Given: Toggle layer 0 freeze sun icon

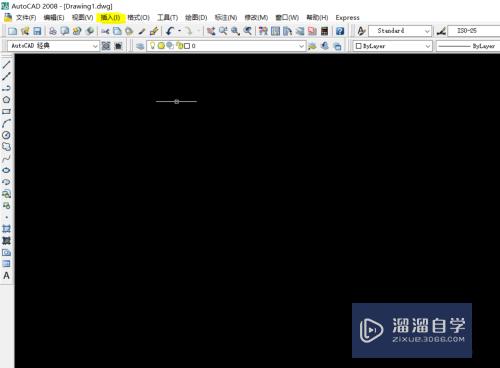Looking at the screenshot, I should (x=161, y=46).
